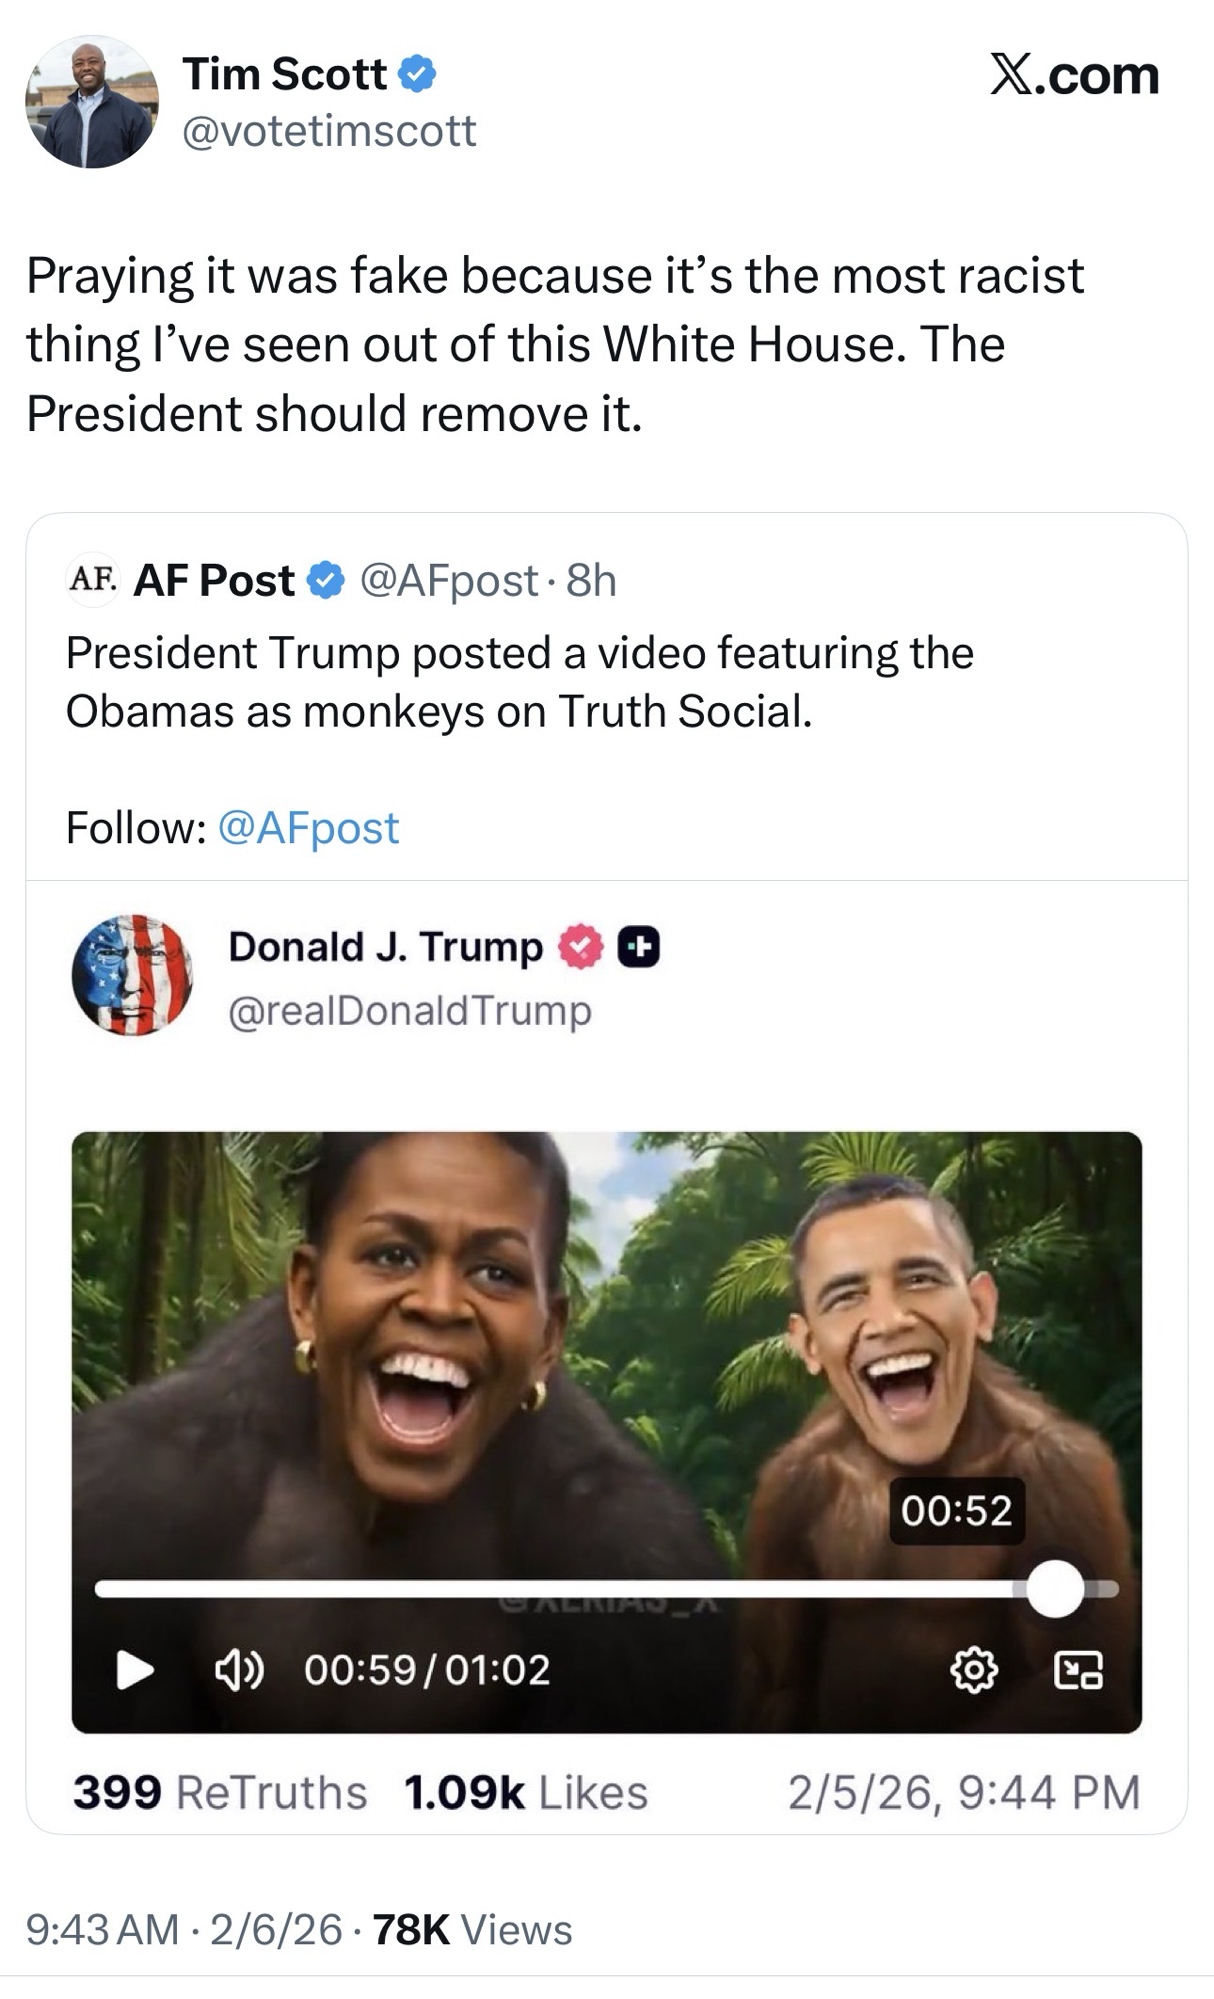Click the red verified badge beside Donald J. Trump
The image size is (1214, 1999).
tap(581, 946)
